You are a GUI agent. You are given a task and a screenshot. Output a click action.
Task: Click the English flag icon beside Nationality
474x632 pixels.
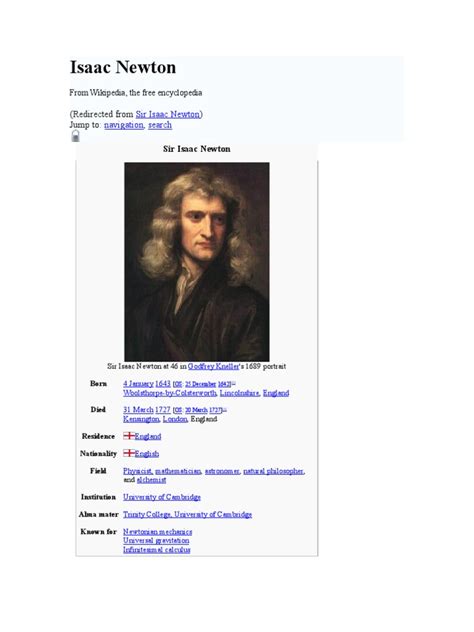[129, 453]
